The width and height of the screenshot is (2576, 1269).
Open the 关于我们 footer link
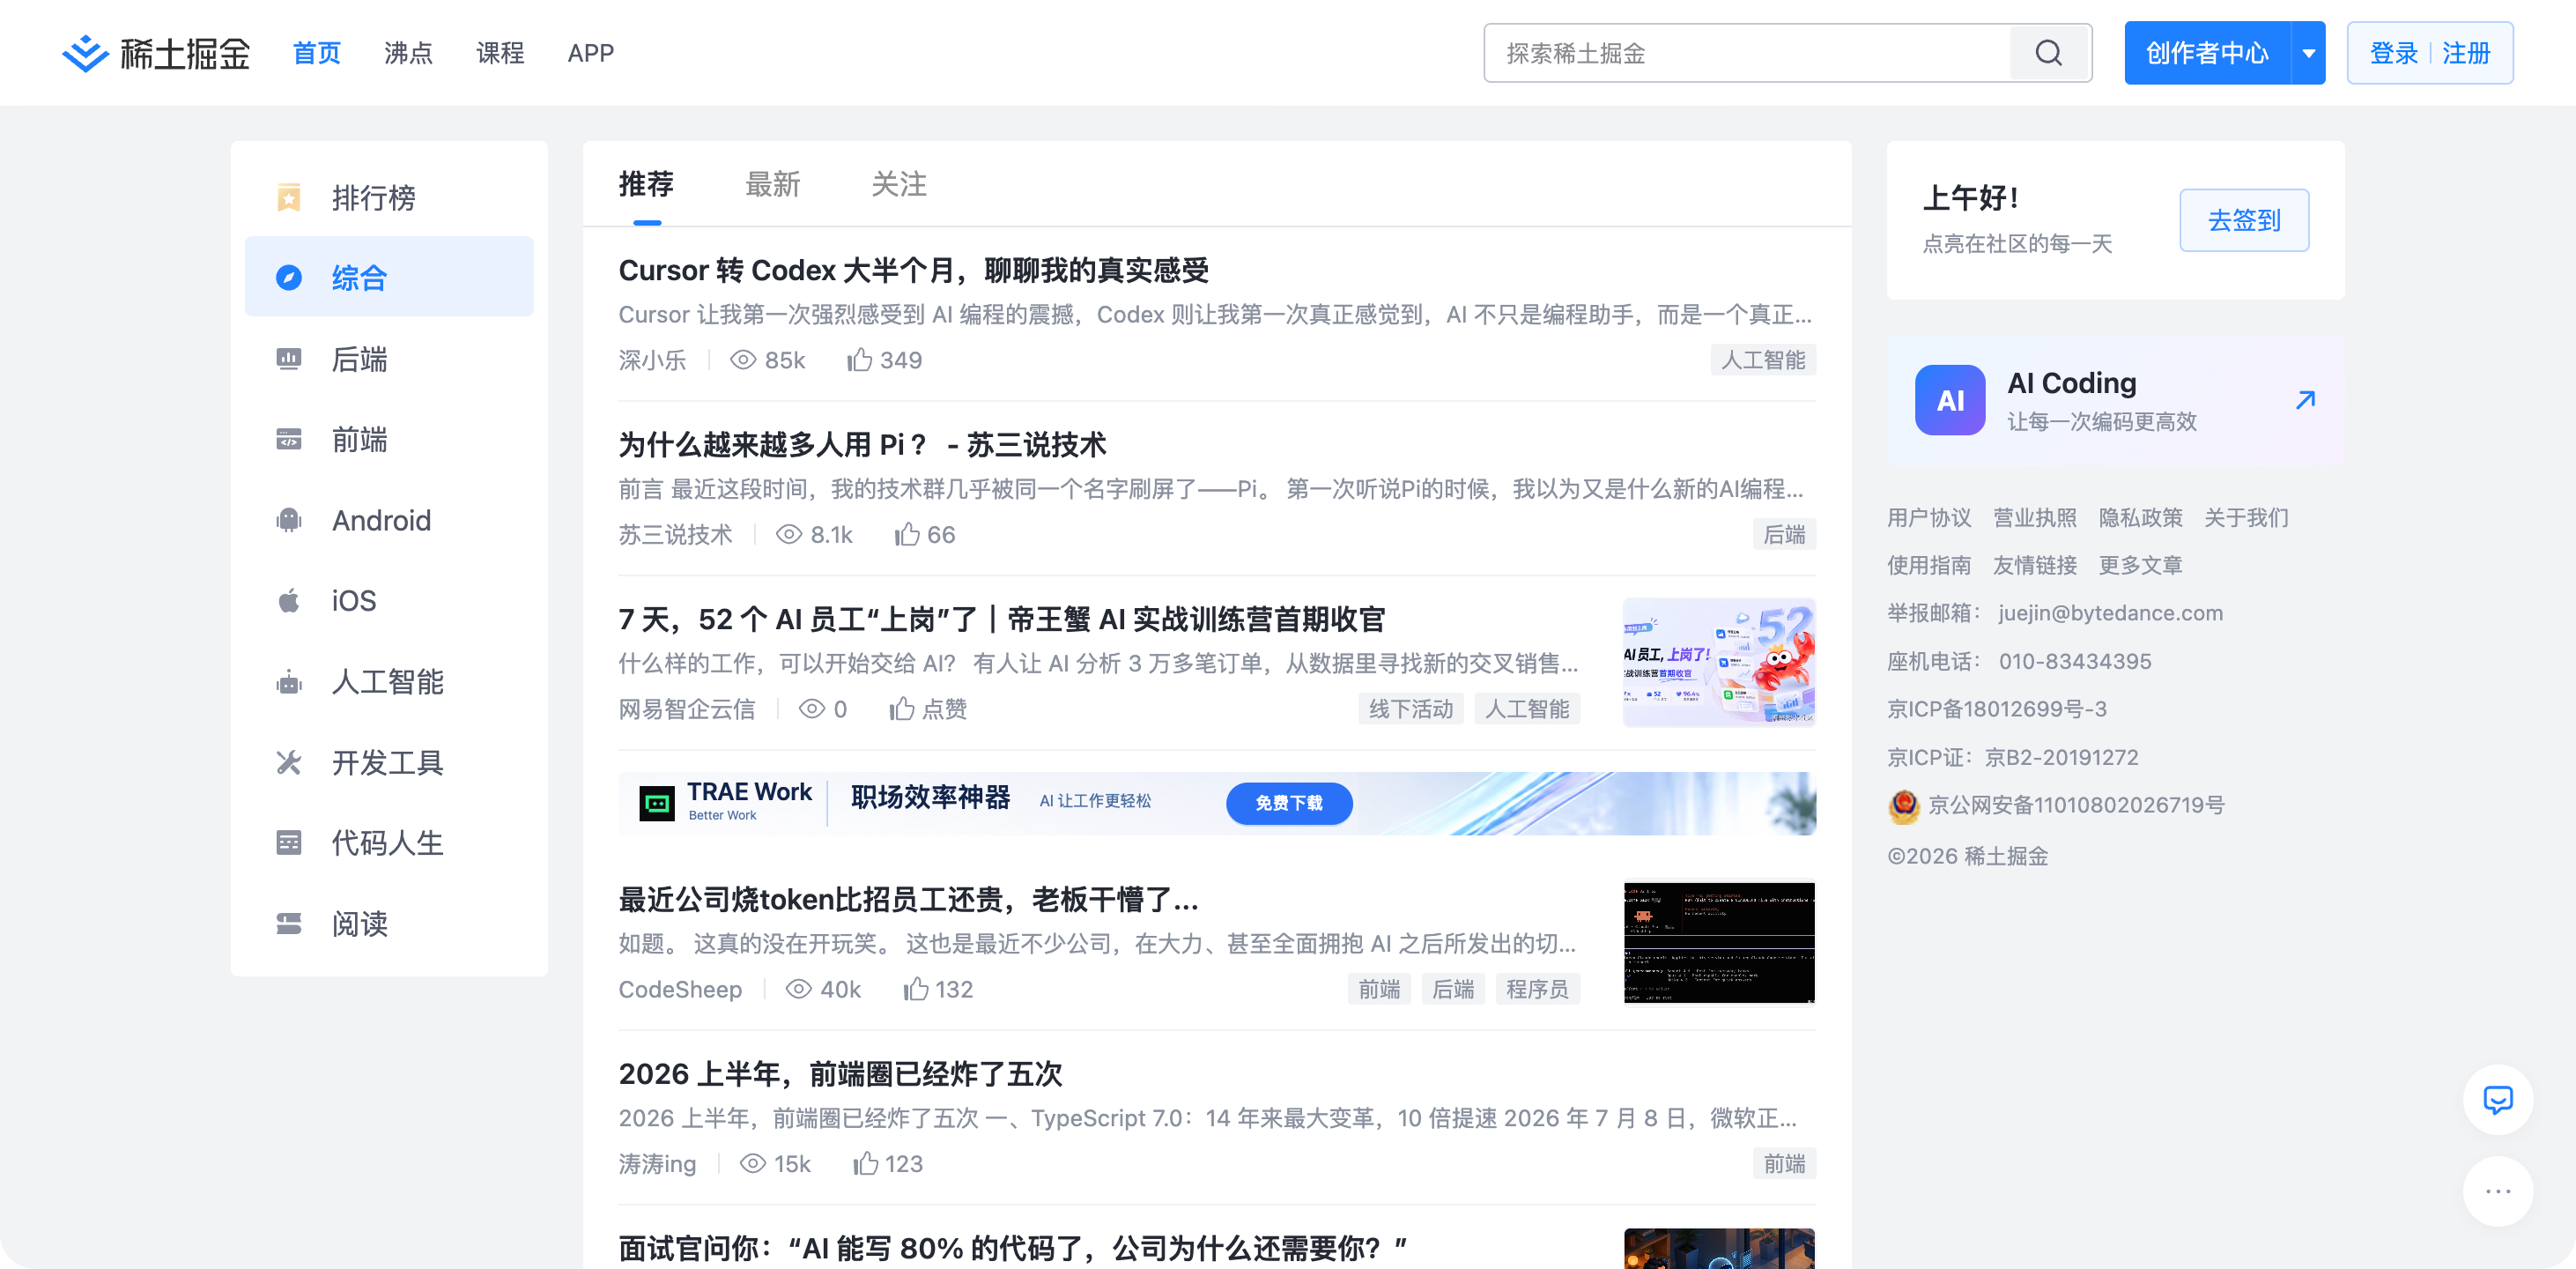tap(2246, 517)
